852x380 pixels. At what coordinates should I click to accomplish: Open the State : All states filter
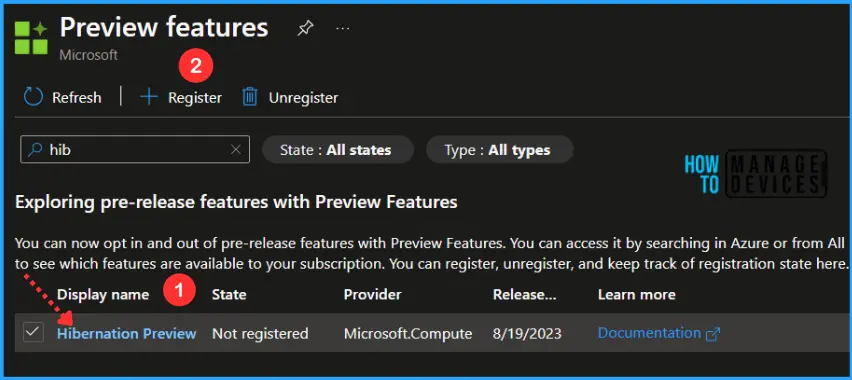coord(337,150)
